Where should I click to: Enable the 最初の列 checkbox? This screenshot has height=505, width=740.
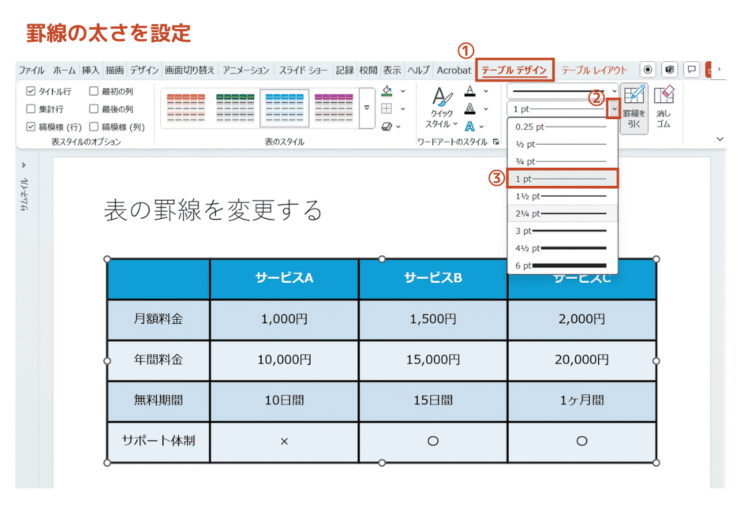[93, 91]
